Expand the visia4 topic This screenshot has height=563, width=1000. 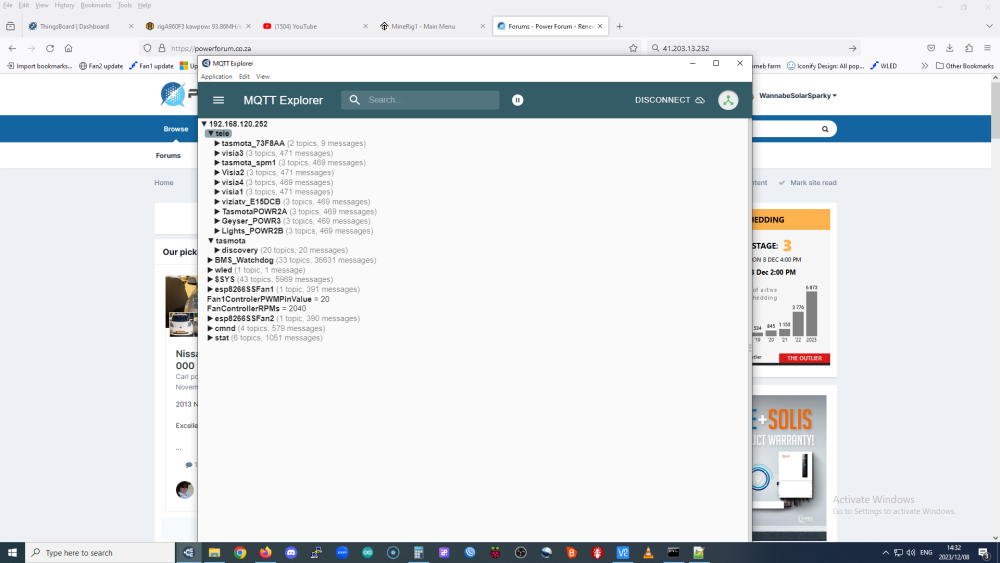click(217, 182)
